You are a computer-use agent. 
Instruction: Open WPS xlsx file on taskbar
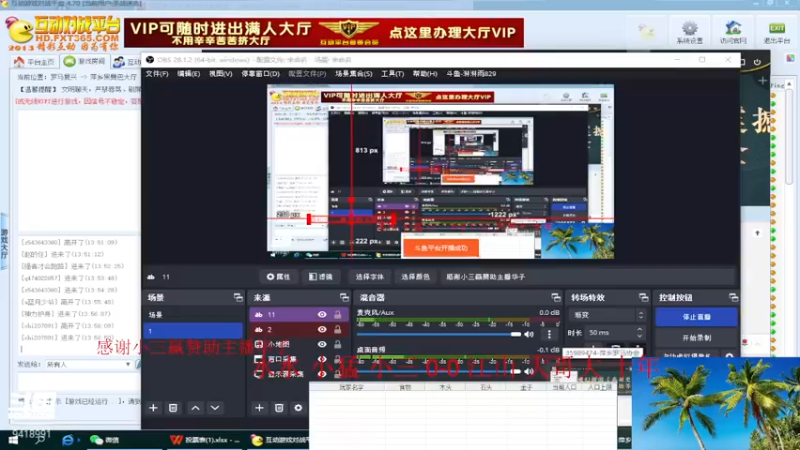pos(204,440)
